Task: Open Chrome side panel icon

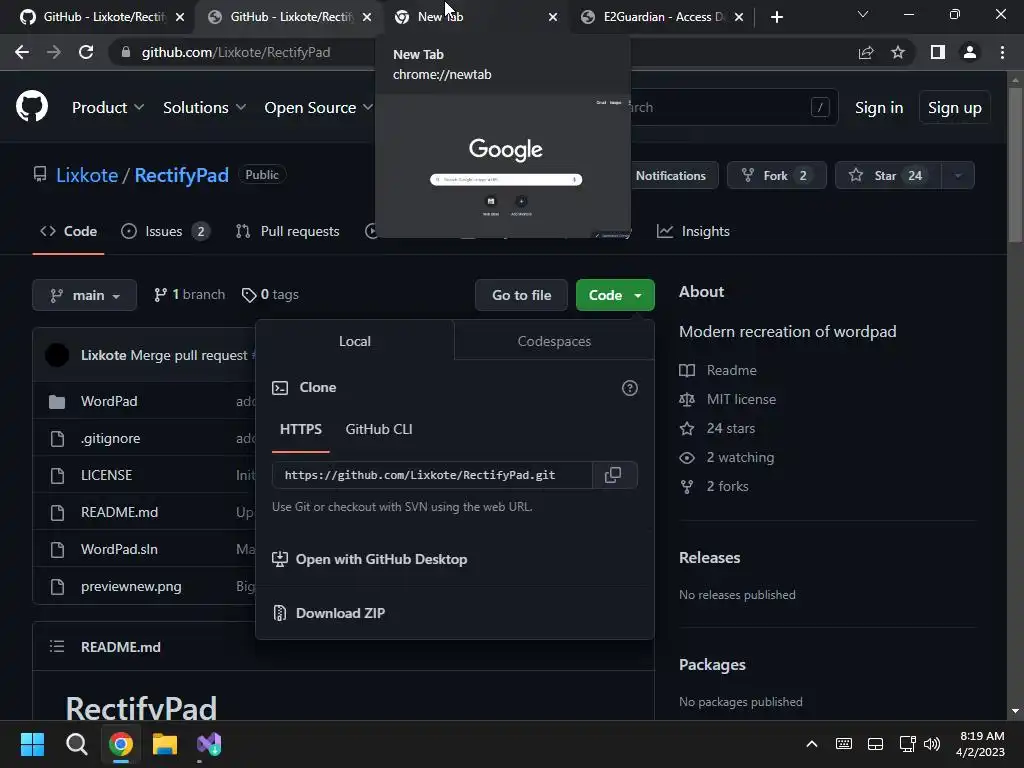Action: (x=938, y=52)
